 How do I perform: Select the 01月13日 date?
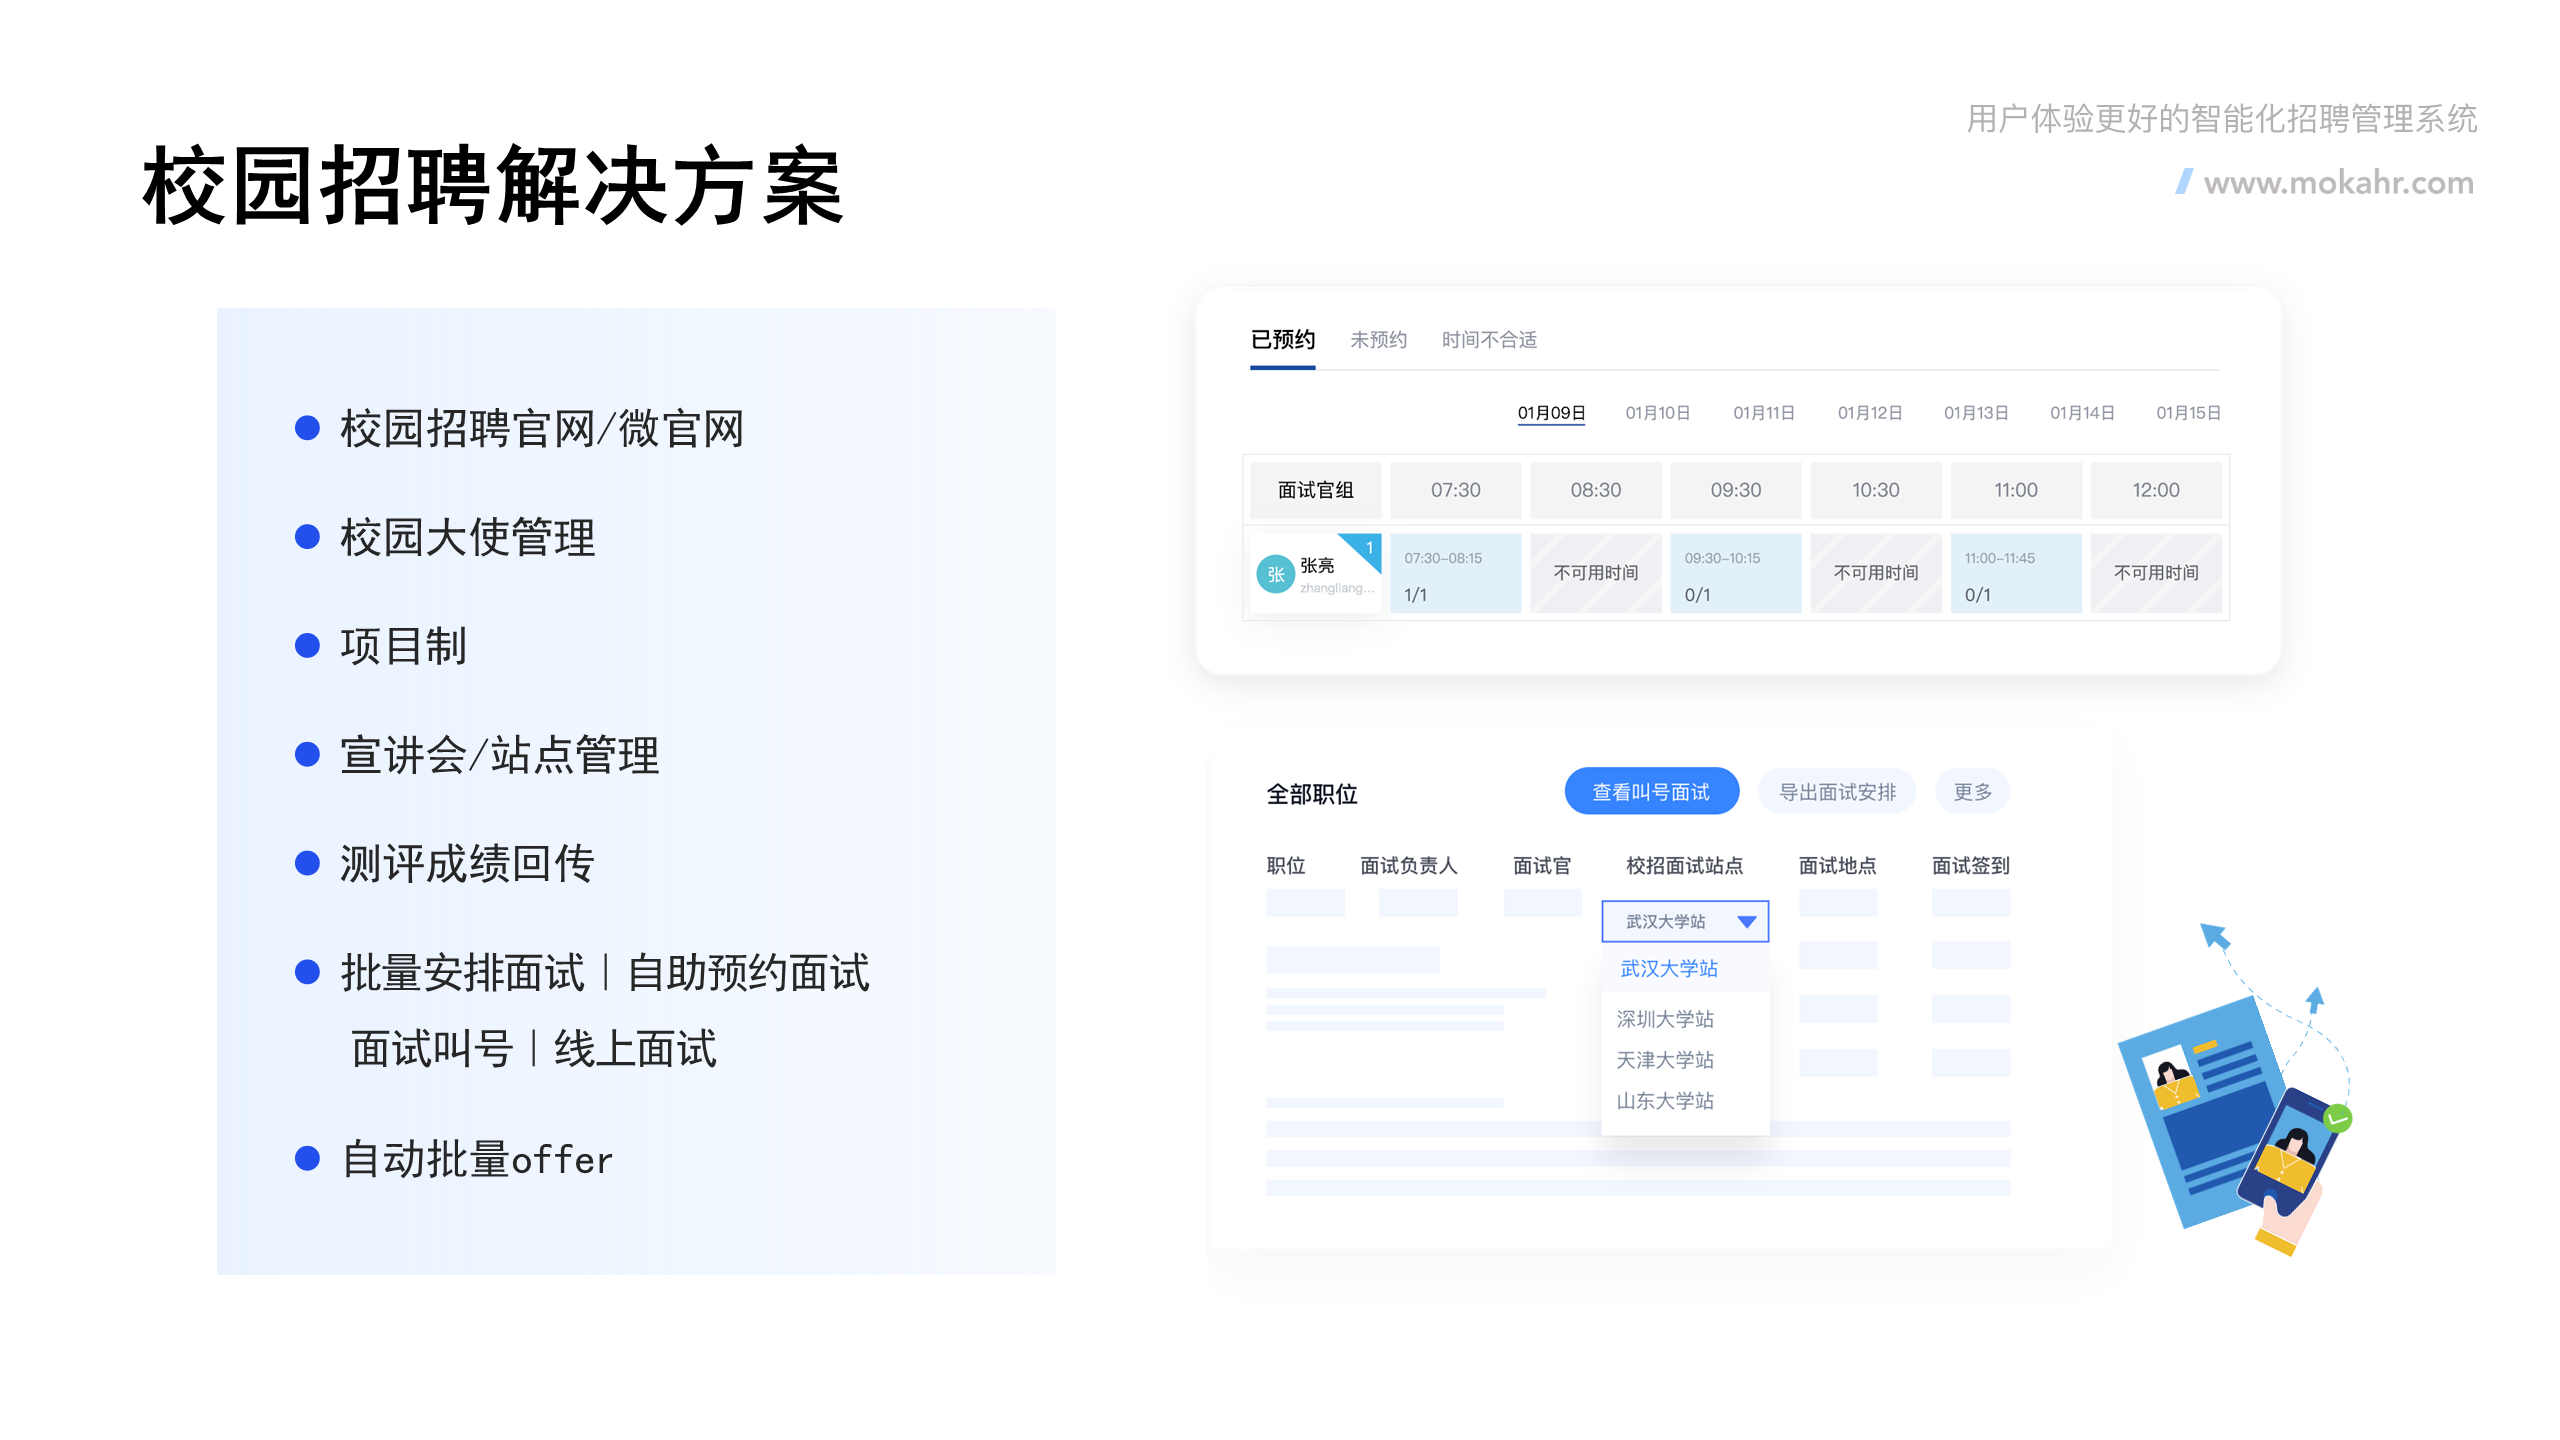tap(1976, 413)
